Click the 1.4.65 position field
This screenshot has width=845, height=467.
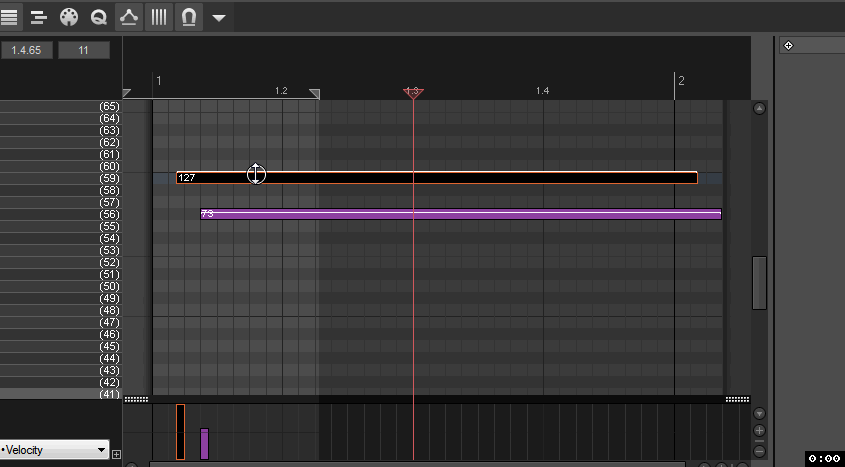(27, 50)
